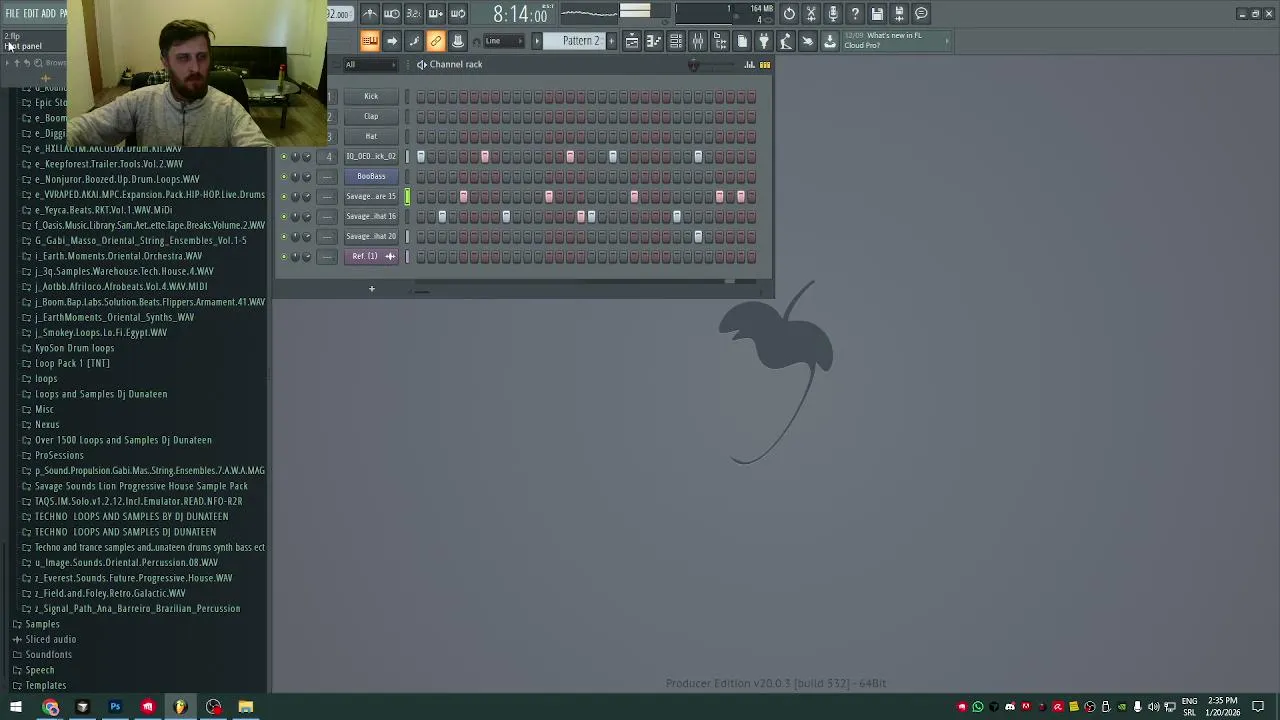The width and height of the screenshot is (1280, 720).
Task: Adjust Ref. (1) channel volume knob
Action: click(x=307, y=257)
